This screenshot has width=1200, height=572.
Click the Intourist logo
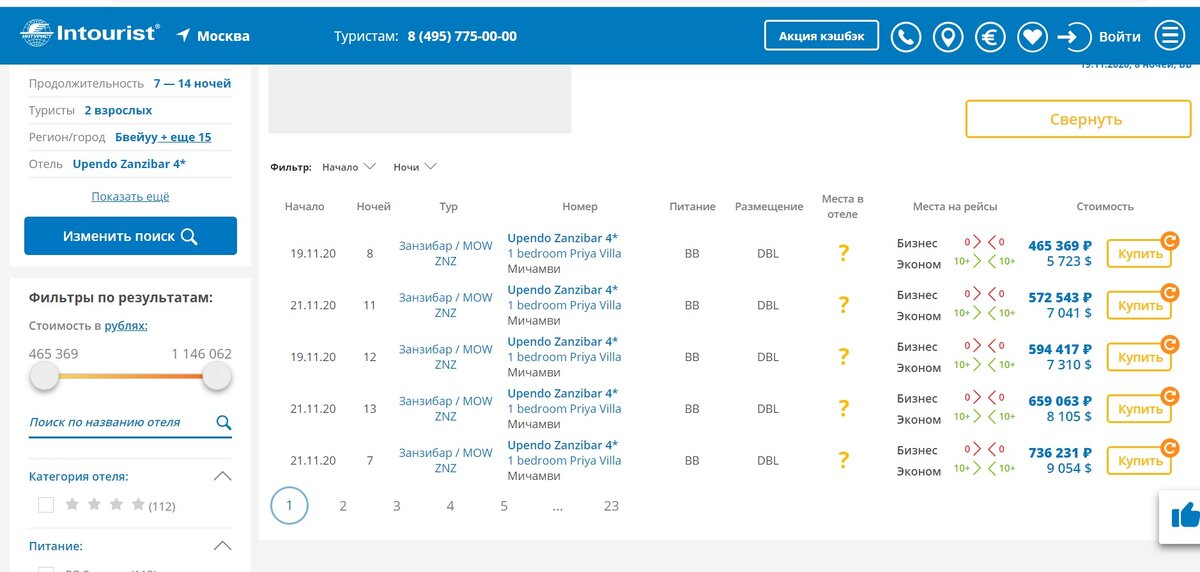(89, 34)
